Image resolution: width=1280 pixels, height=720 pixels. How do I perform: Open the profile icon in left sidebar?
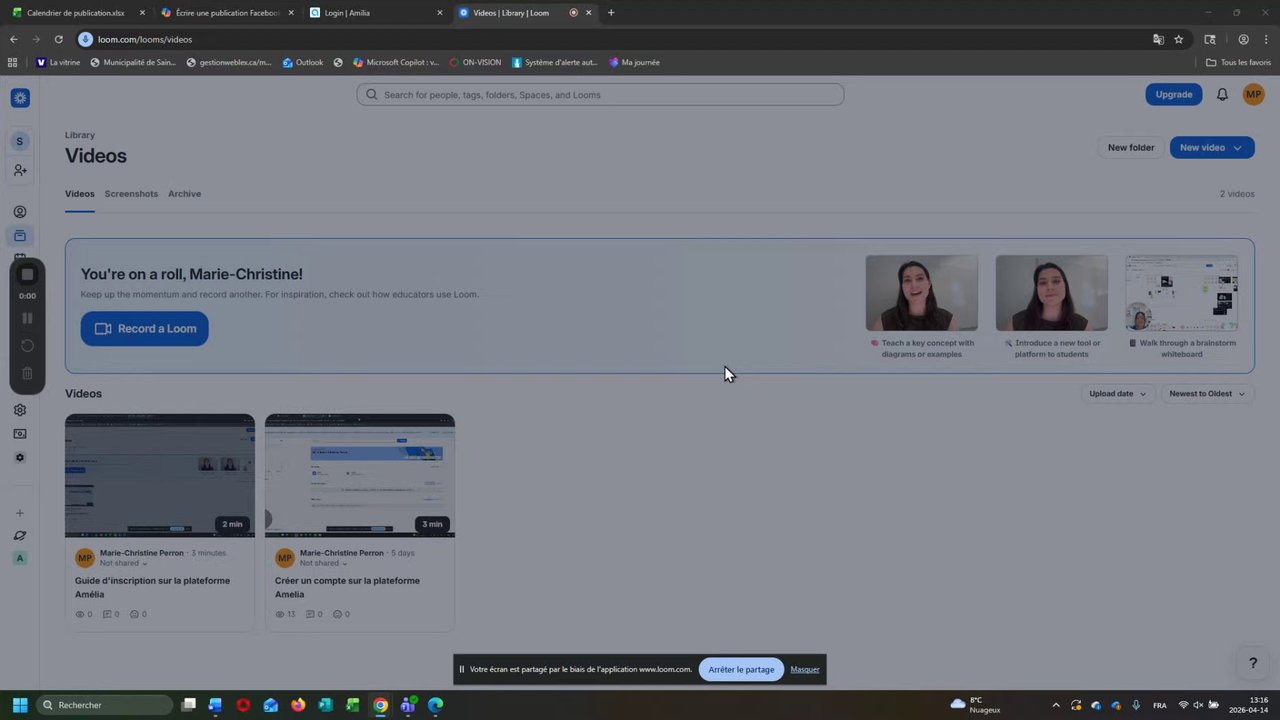[x=20, y=212]
